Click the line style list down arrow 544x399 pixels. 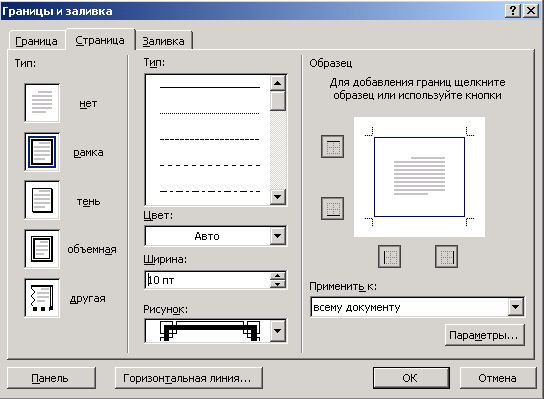pyautogui.click(x=278, y=197)
